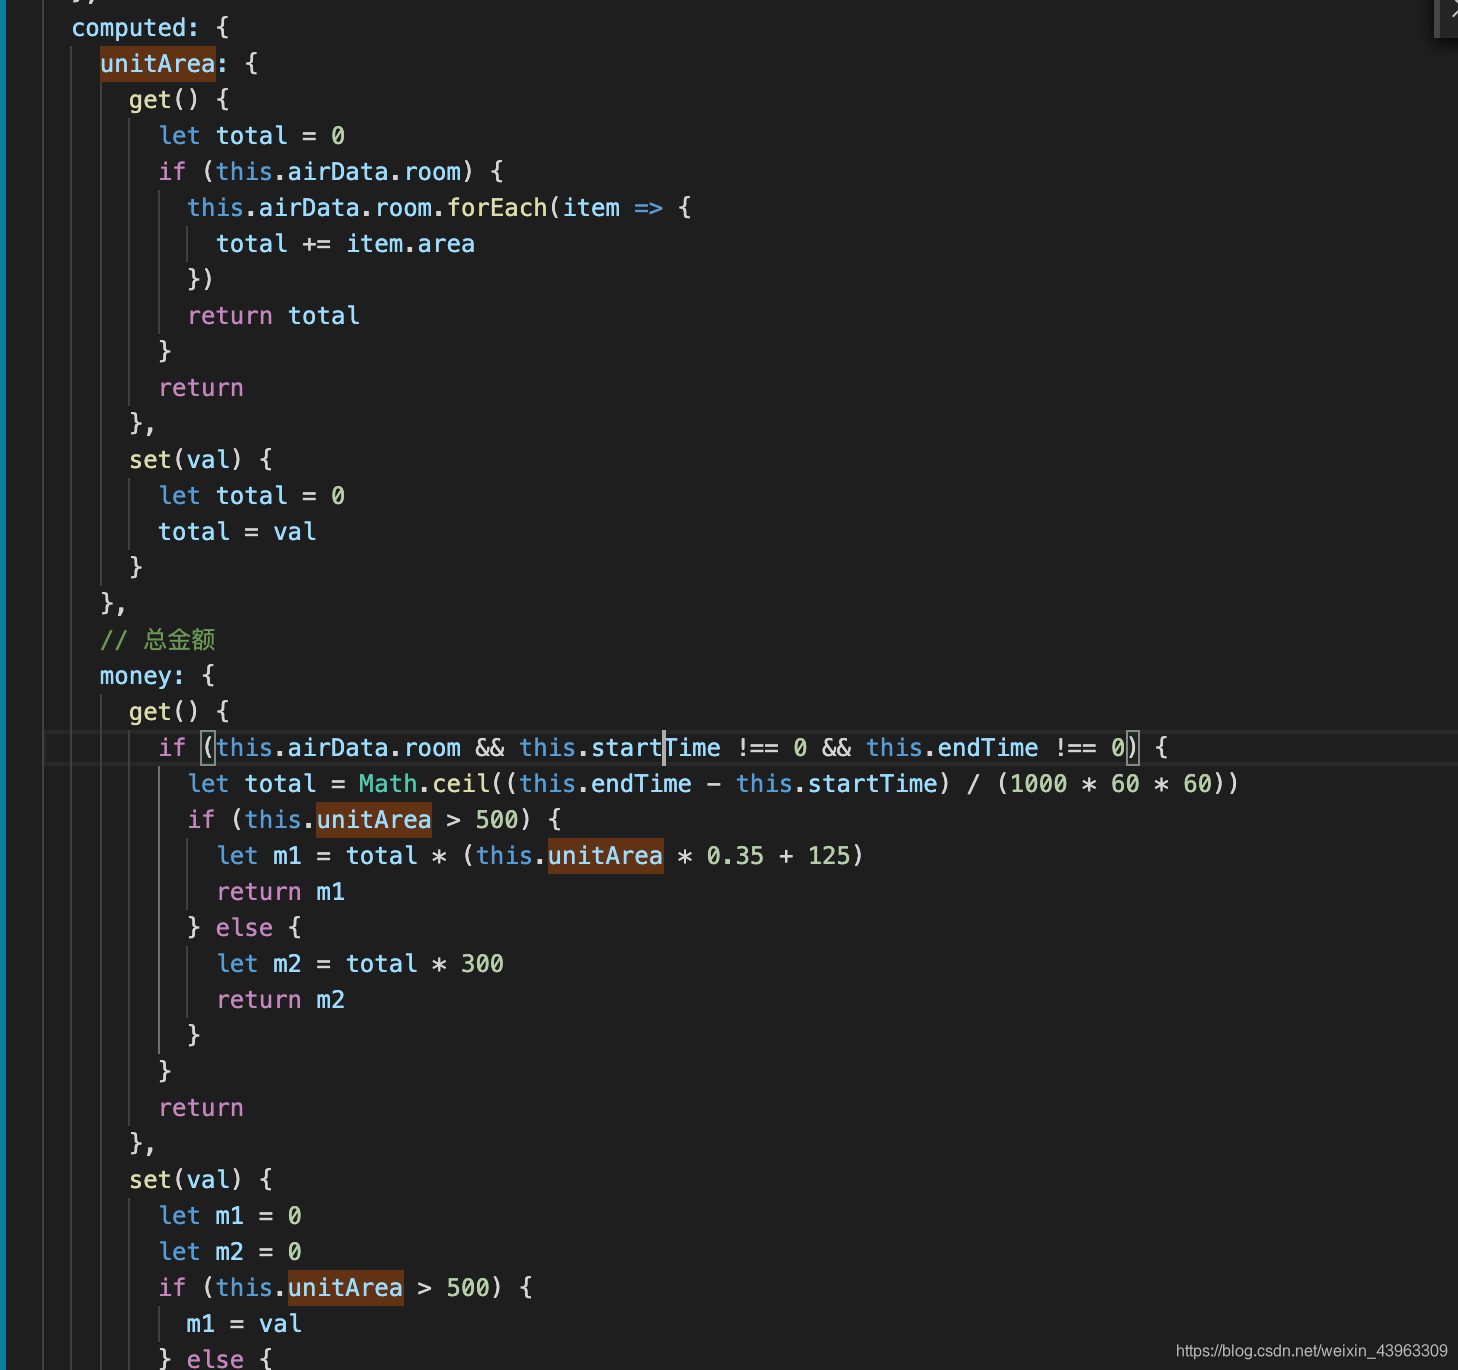The width and height of the screenshot is (1458, 1370).
Task: Select the highlighted 'unitArea' property definition name
Action: point(158,64)
